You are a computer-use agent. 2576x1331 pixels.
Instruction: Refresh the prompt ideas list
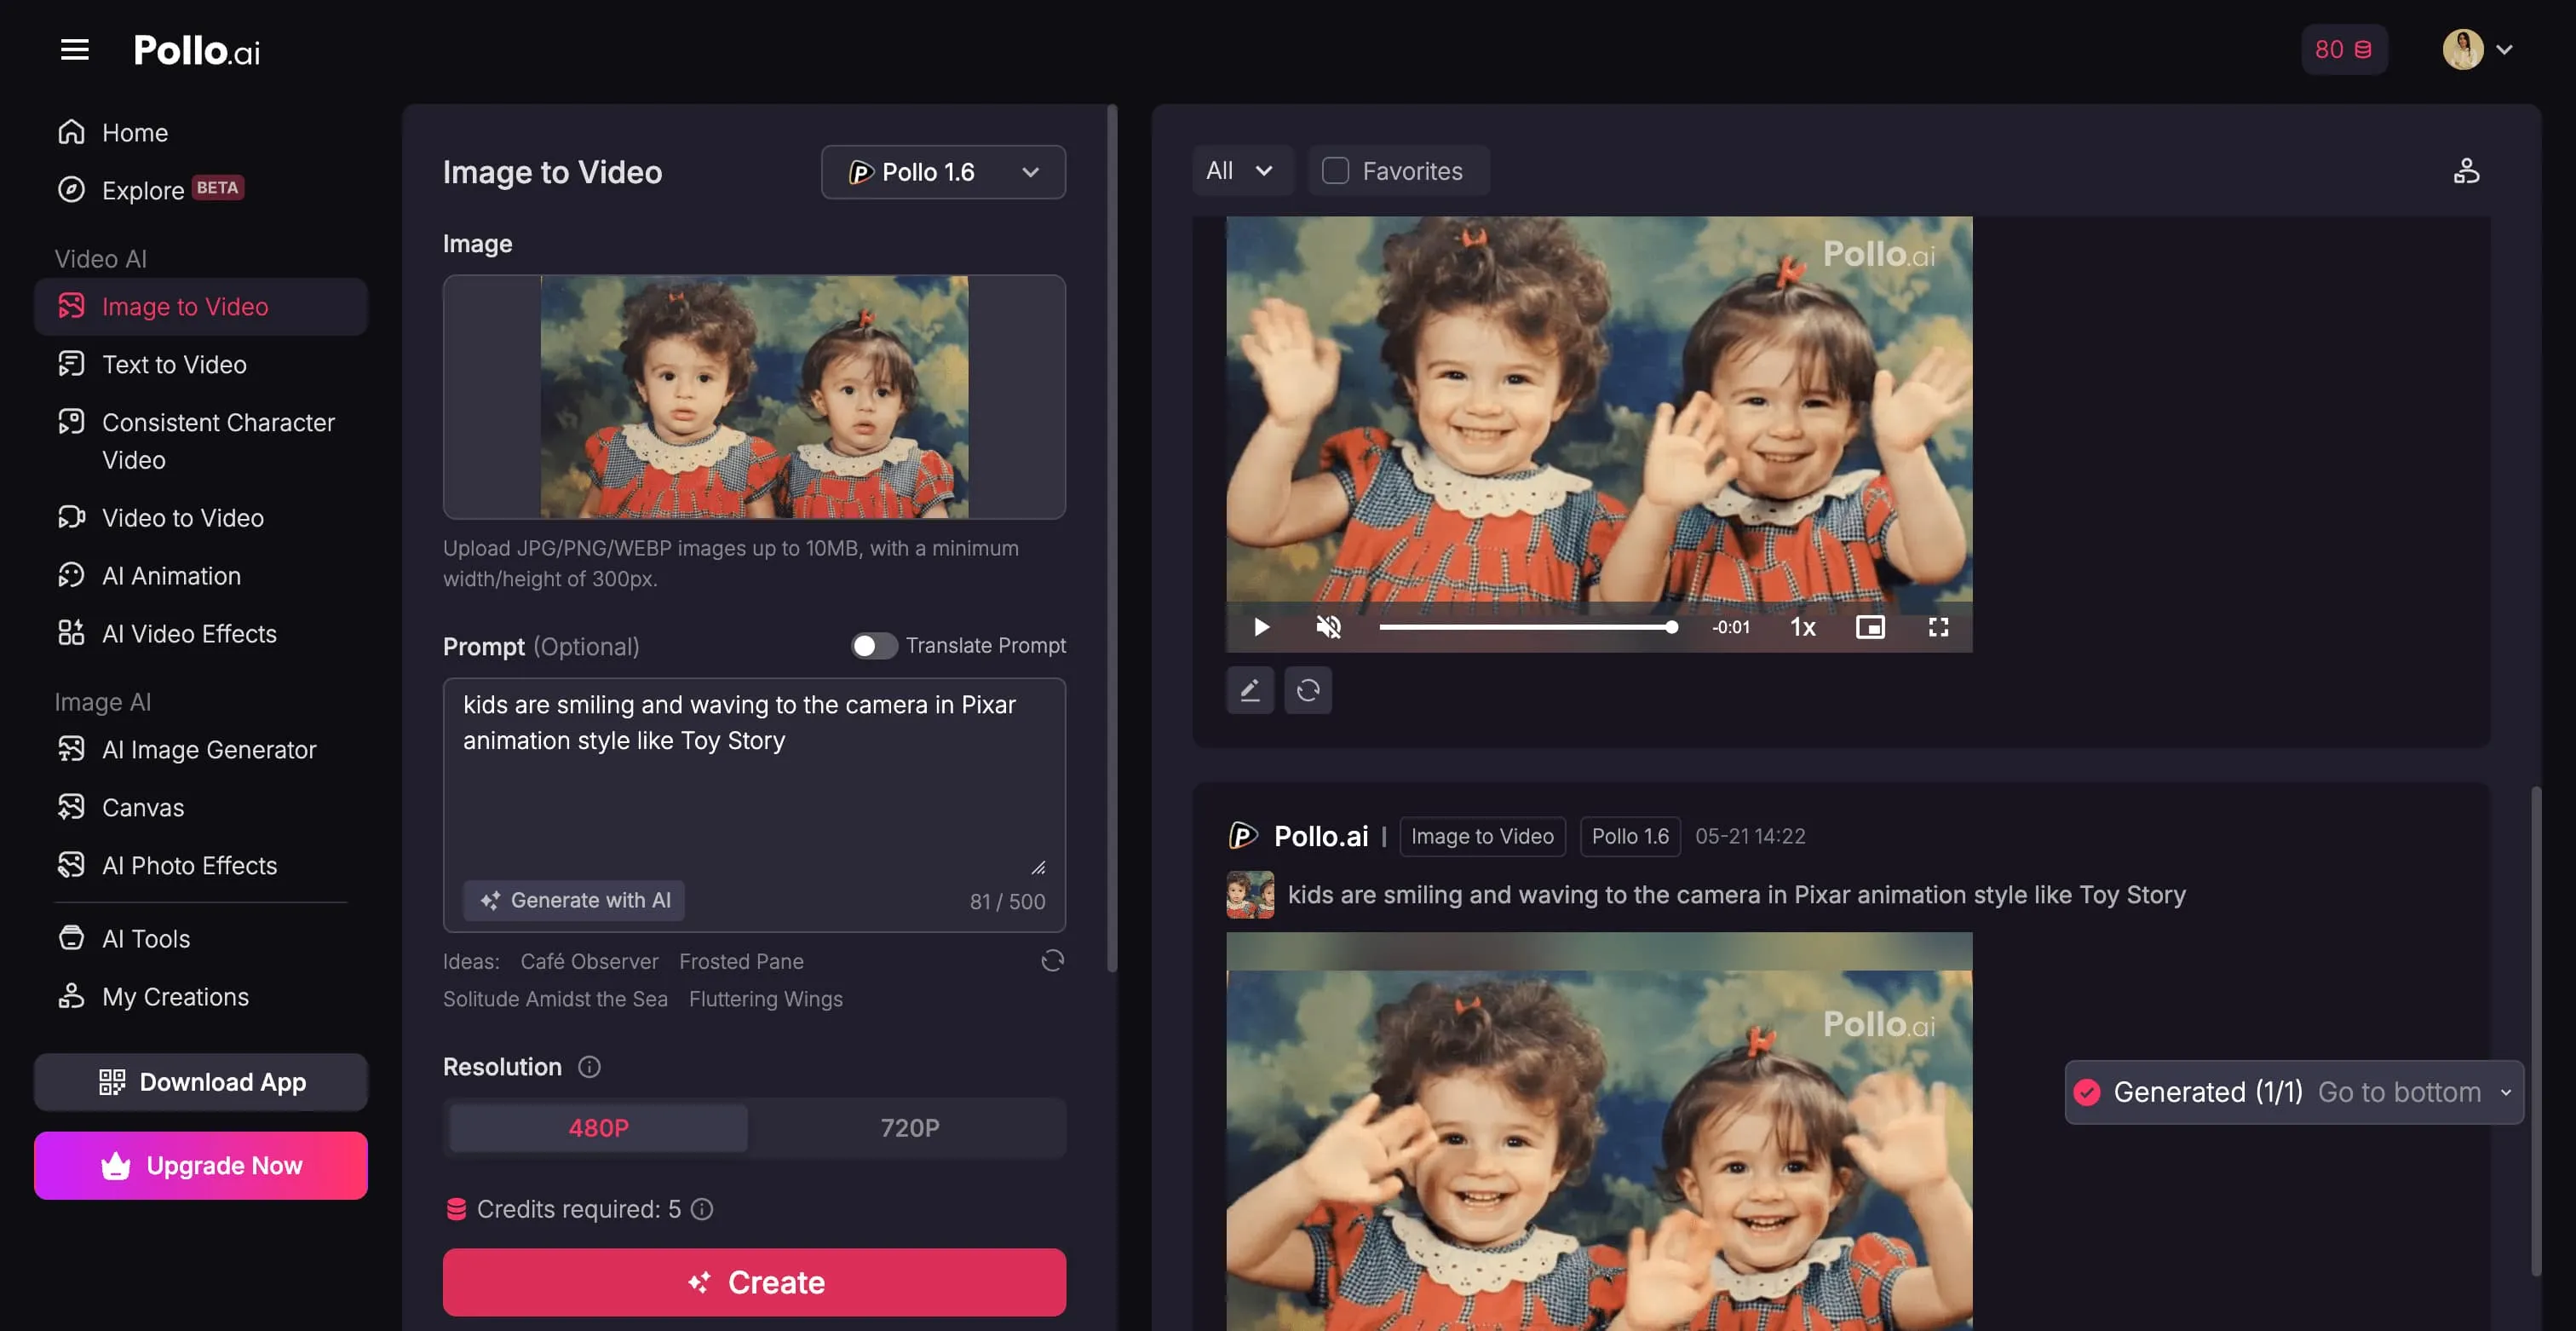tap(1052, 961)
